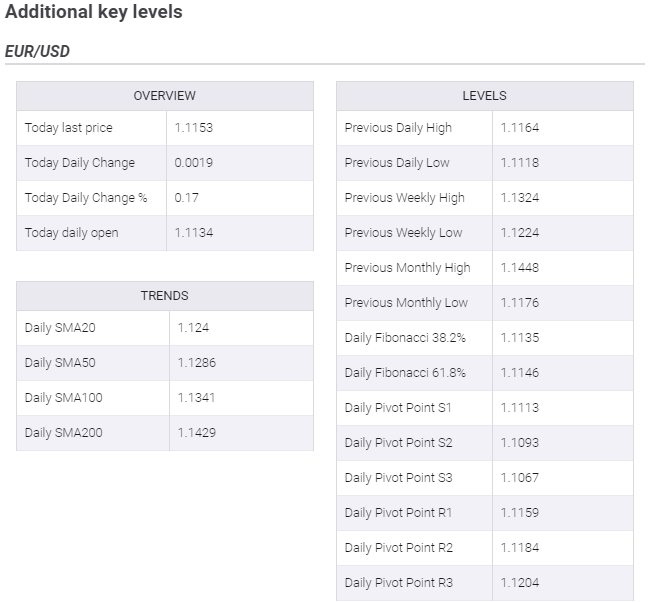Click the Daily Fibonacci 38.2% label
648x602 pixels.
coord(405,338)
